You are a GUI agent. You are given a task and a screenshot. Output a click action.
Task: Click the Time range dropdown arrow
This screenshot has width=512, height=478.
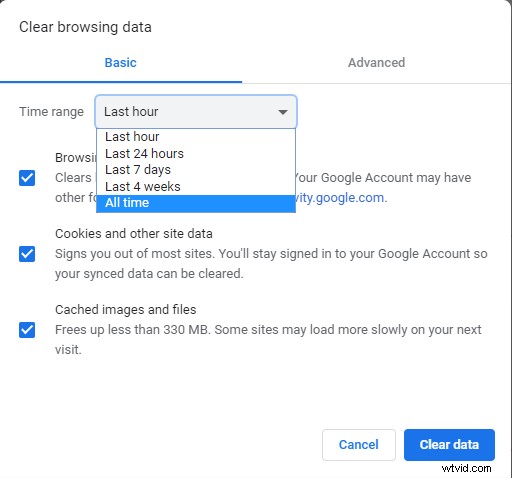[x=283, y=112]
